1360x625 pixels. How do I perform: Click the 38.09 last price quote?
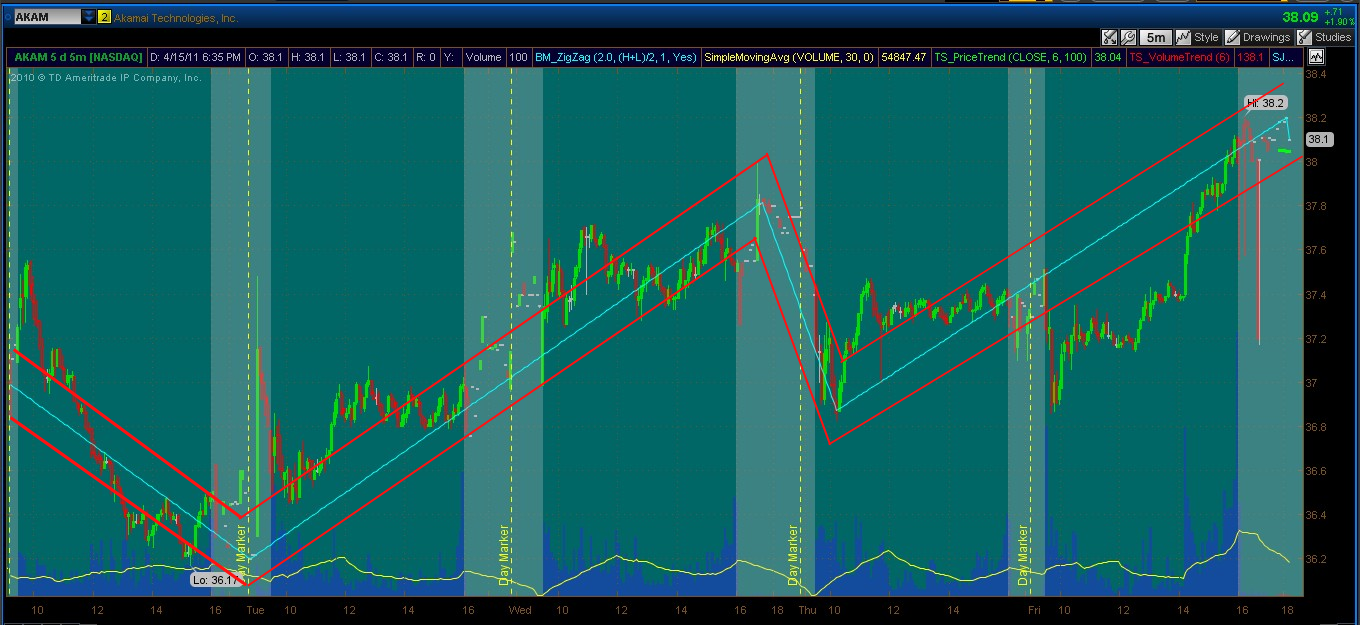tap(1300, 17)
